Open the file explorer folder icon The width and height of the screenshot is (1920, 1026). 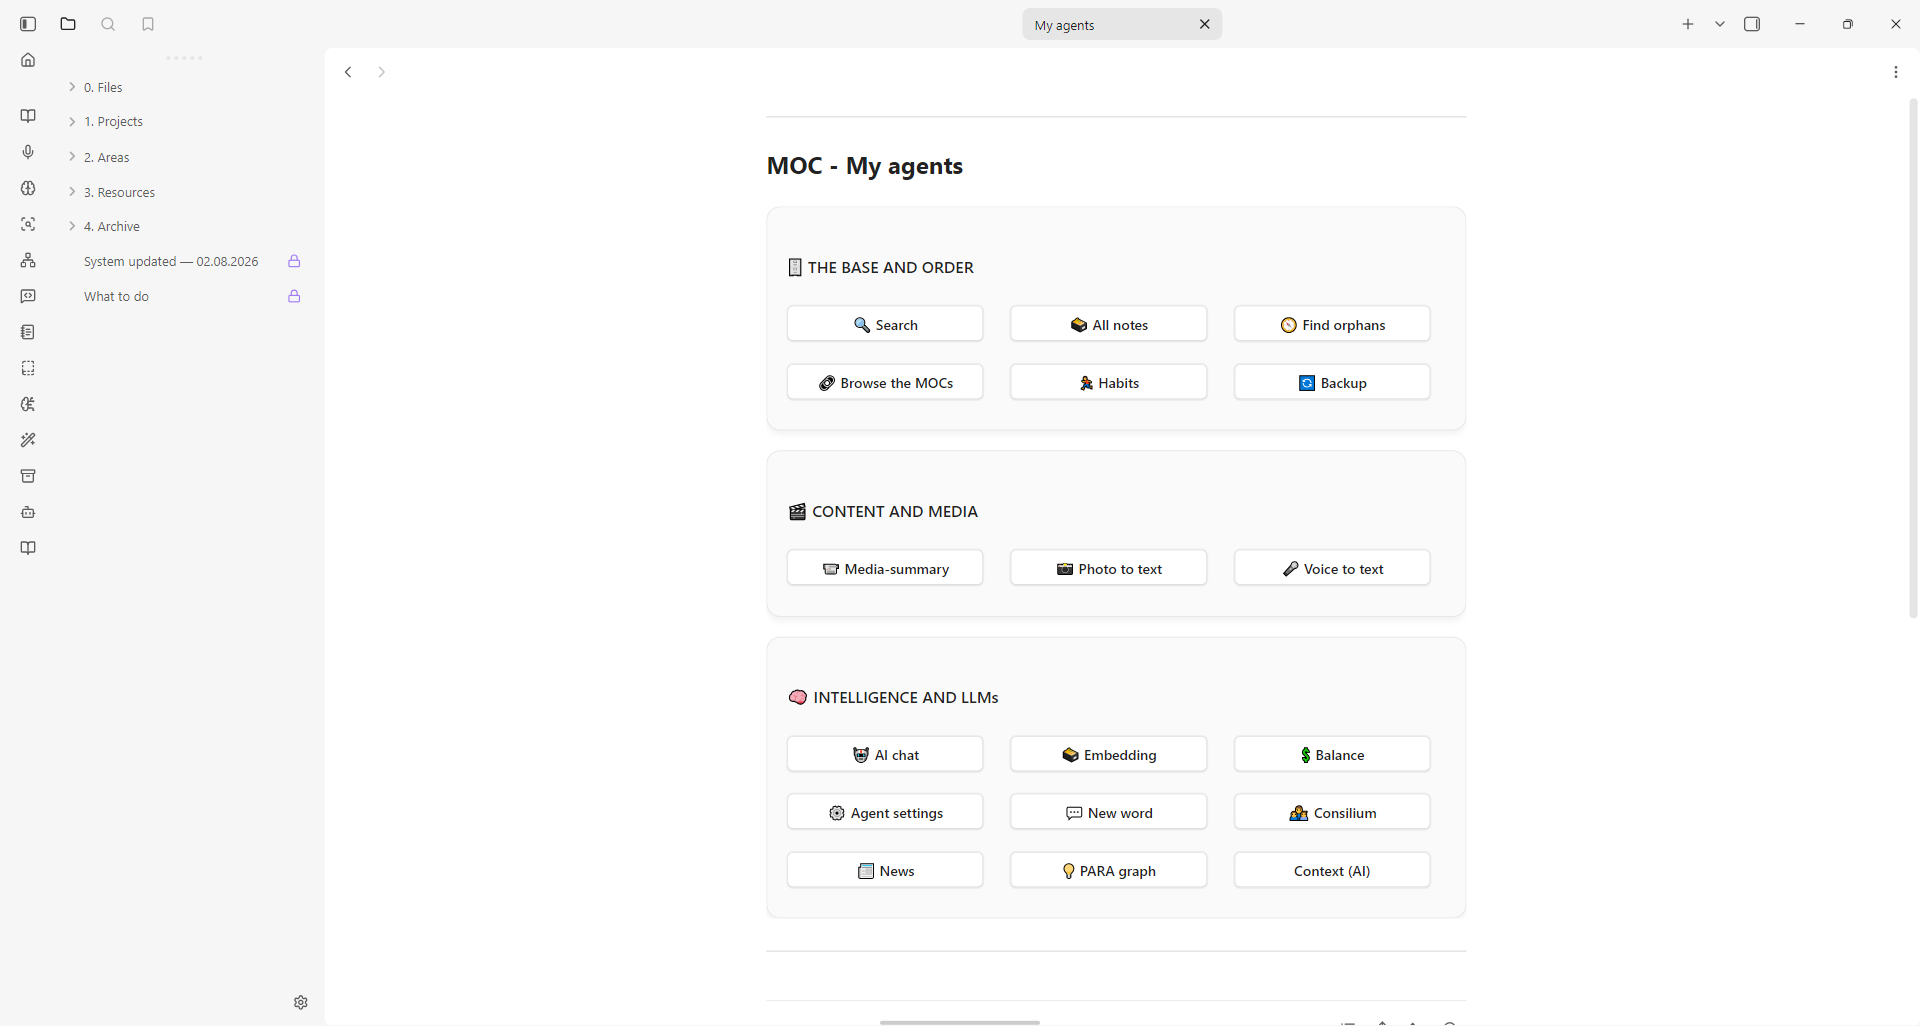point(68,24)
